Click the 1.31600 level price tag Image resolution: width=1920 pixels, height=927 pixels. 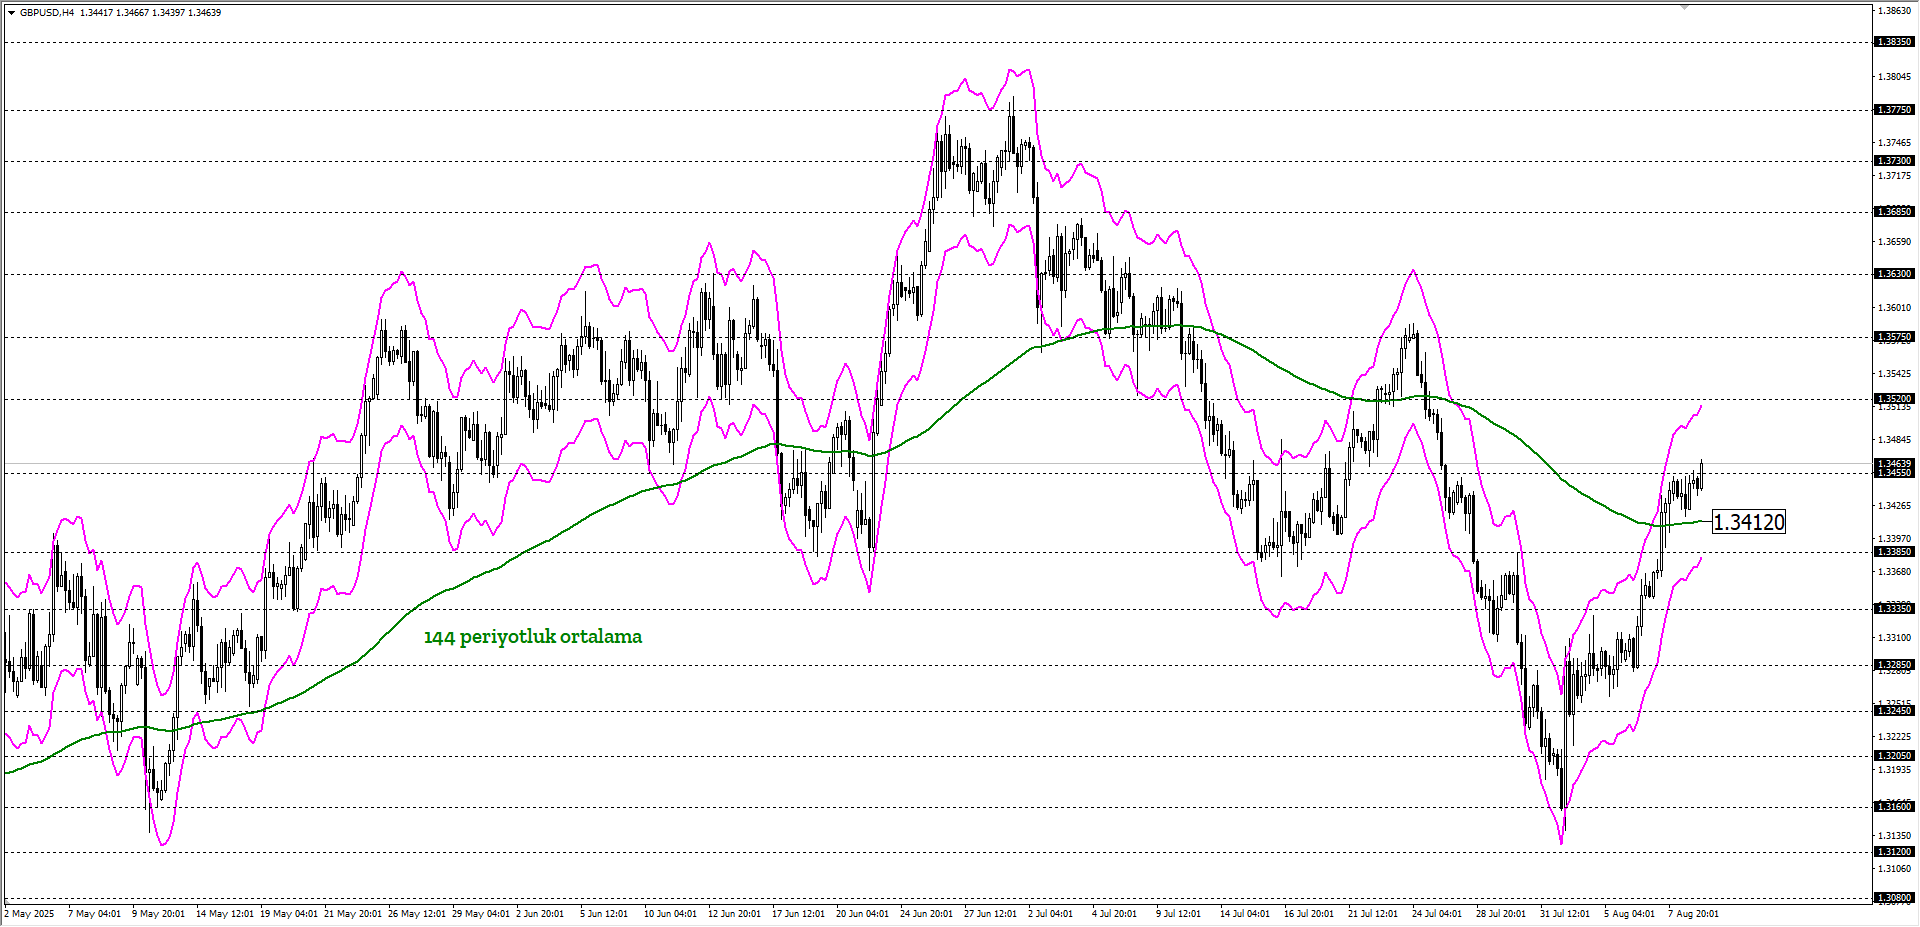coord(1894,807)
